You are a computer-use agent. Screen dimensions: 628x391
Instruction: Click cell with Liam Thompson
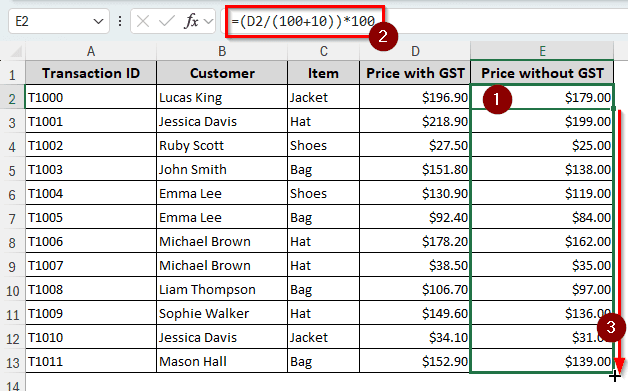pyautogui.click(x=222, y=289)
